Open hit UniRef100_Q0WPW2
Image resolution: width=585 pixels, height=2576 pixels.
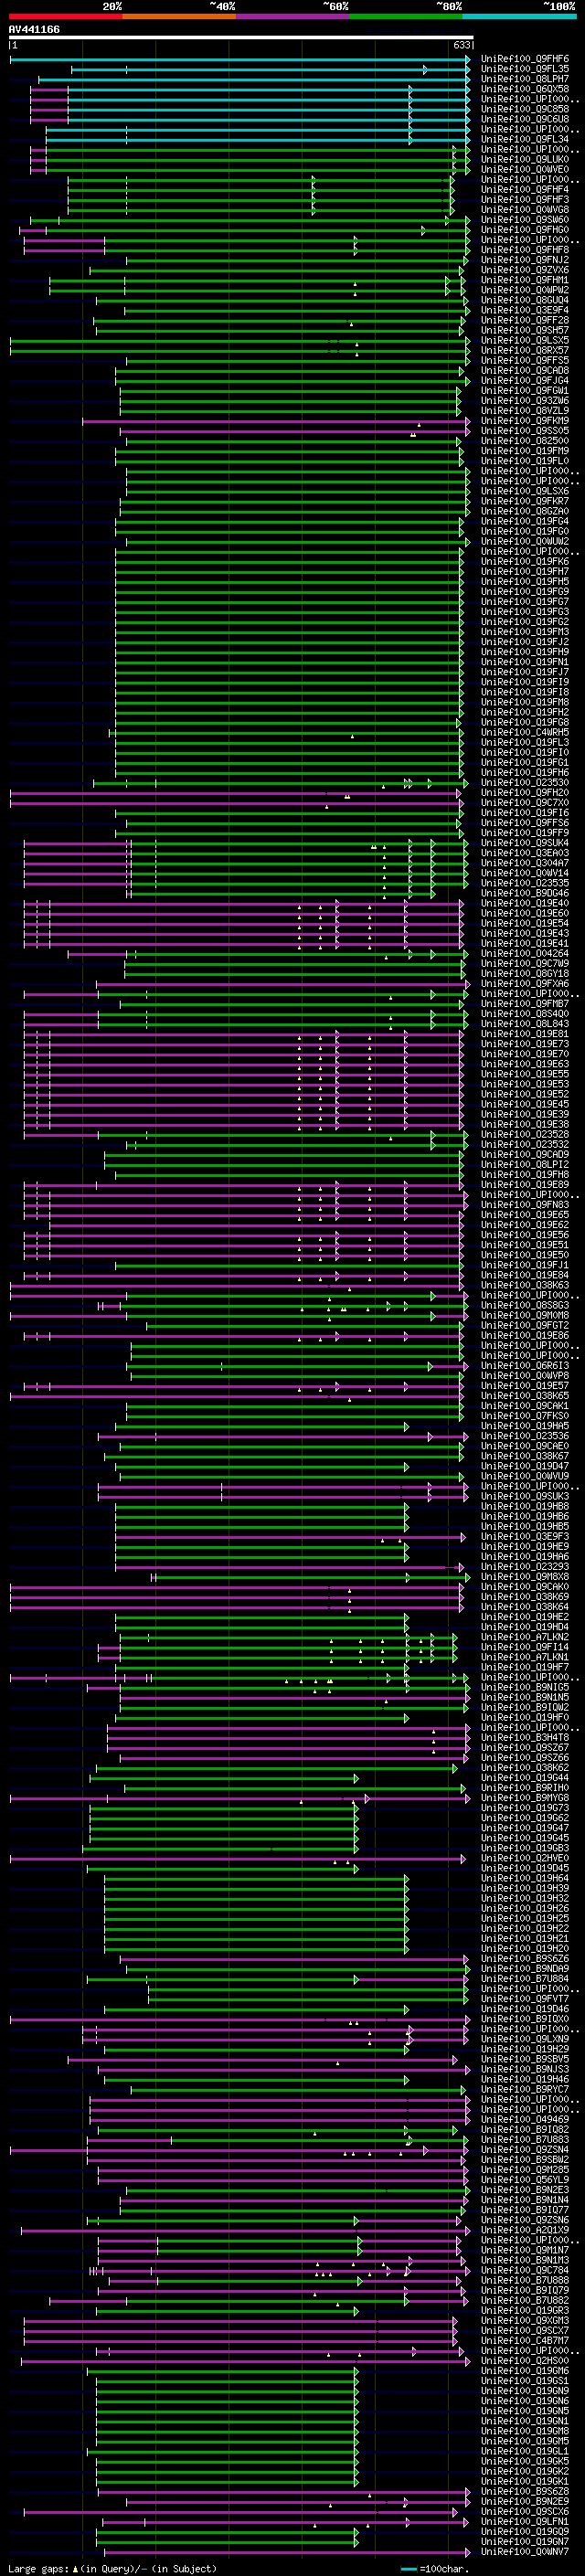525,290
